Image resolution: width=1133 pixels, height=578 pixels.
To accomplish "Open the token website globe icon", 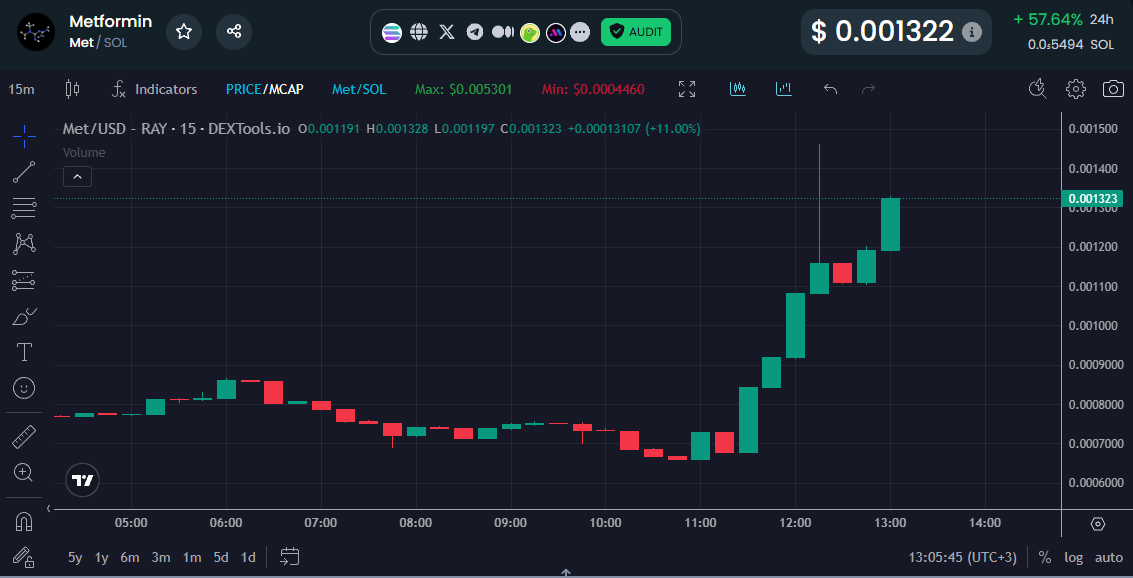I will pyautogui.click(x=419, y=32).
